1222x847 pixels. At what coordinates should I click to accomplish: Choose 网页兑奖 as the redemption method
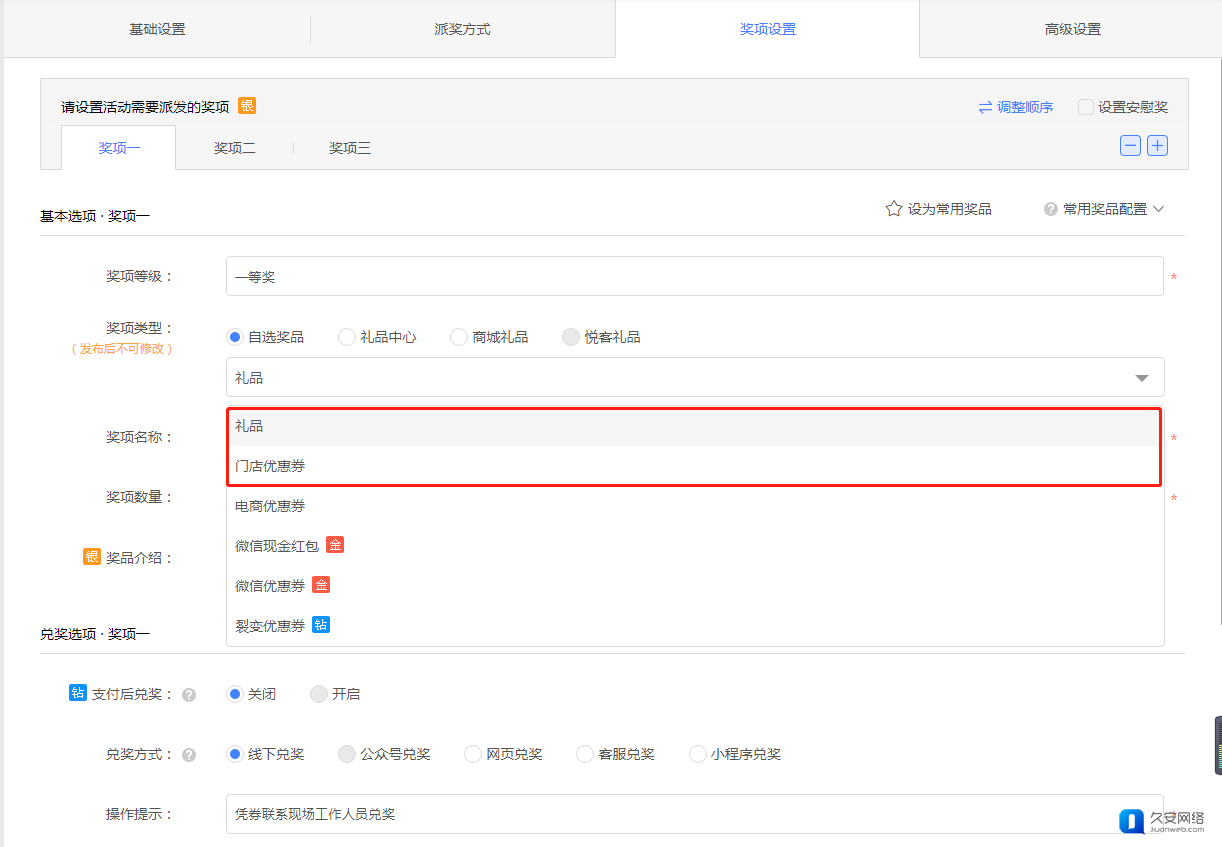[x=473, y=754]
